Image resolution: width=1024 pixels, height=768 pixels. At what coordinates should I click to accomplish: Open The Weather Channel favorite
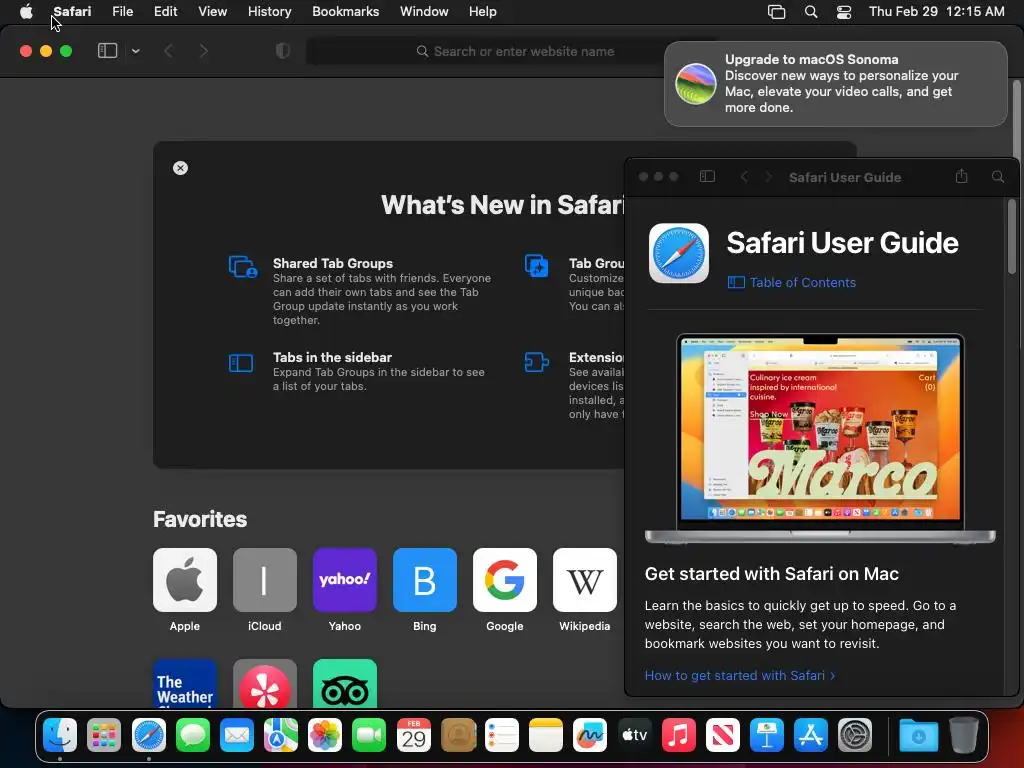click(185, 684)
